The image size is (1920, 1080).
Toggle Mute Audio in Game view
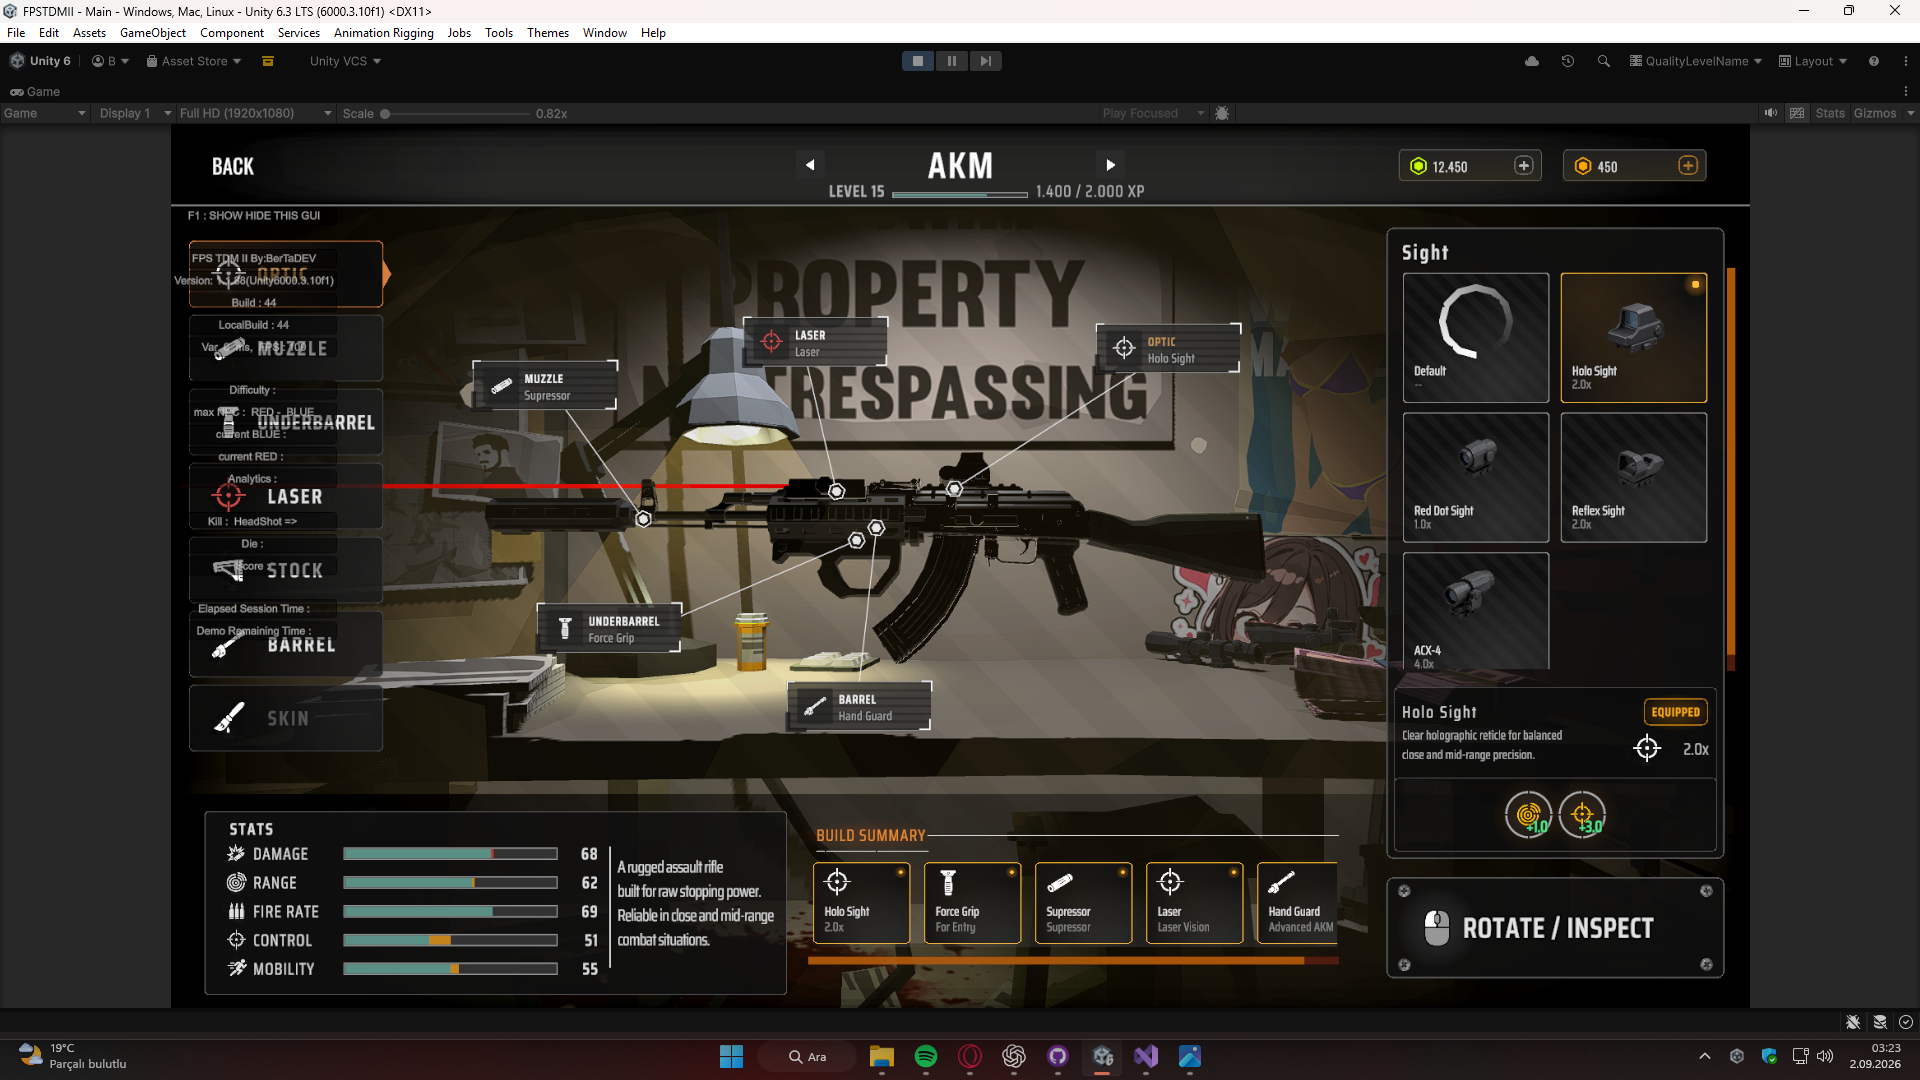pyautogui.click(x=1771, y=113)
